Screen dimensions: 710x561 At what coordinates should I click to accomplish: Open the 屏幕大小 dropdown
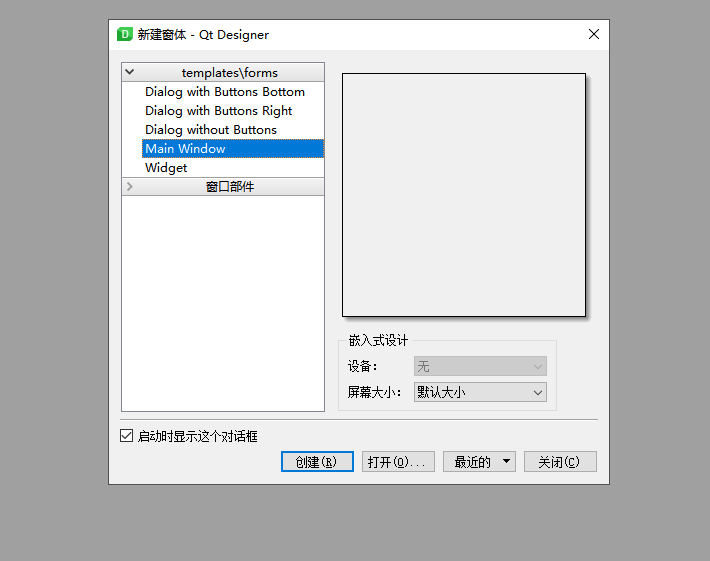point(480,392)
